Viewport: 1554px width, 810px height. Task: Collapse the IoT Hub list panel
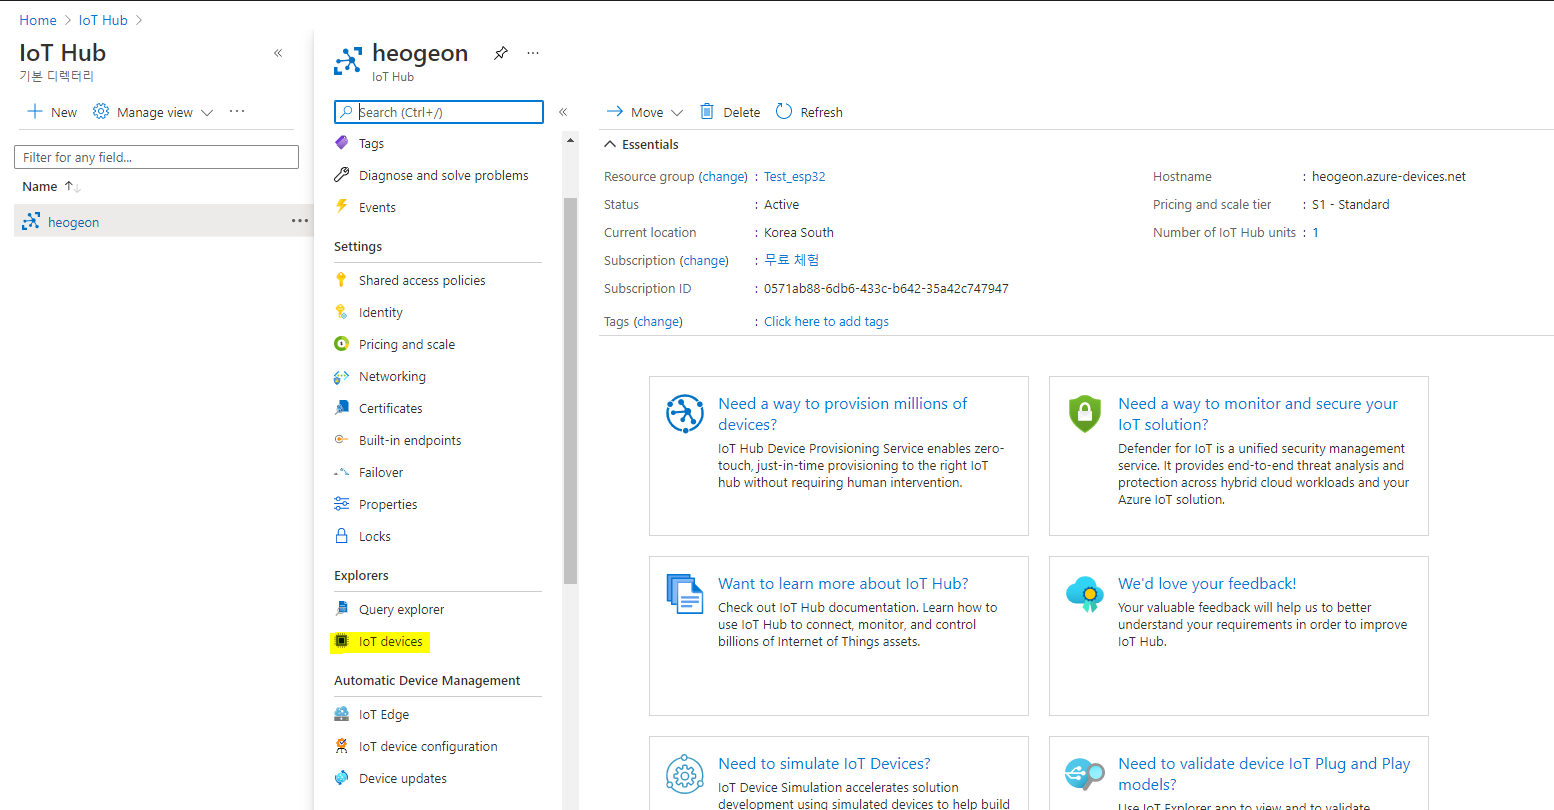(x=278, y=53)
